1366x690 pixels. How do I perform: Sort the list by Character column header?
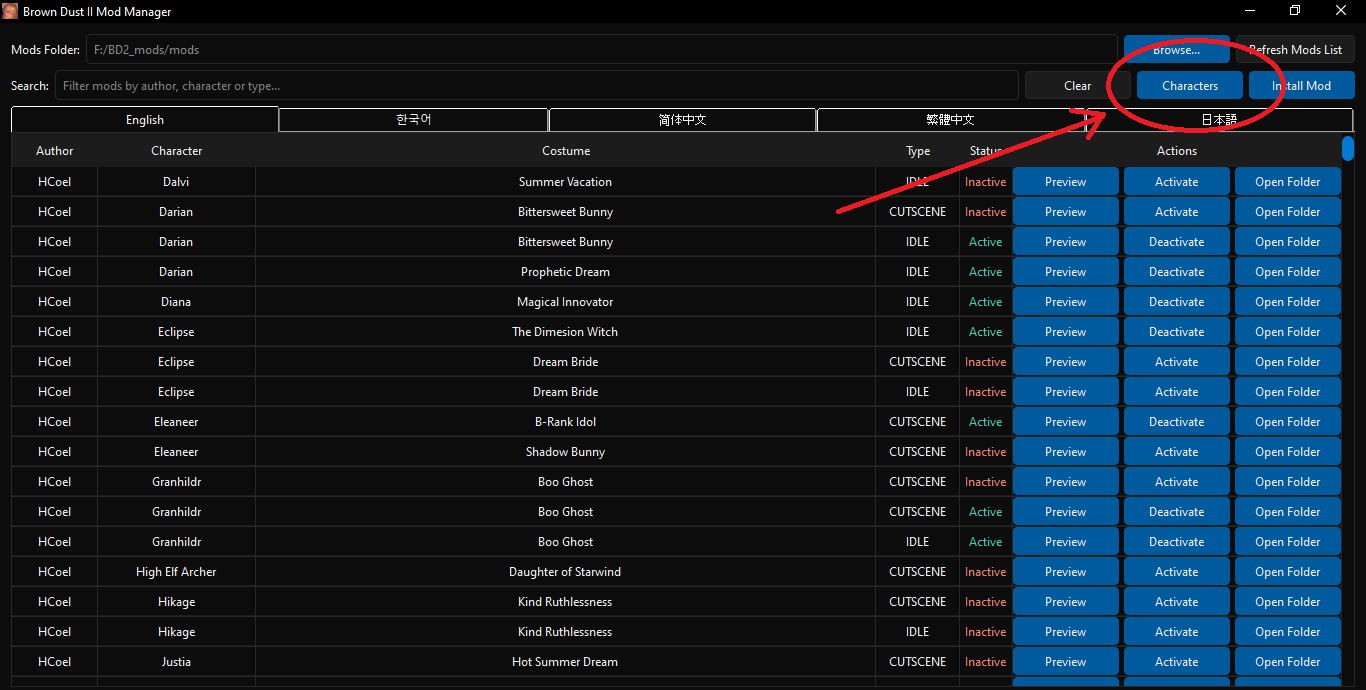tap(177, 151)
